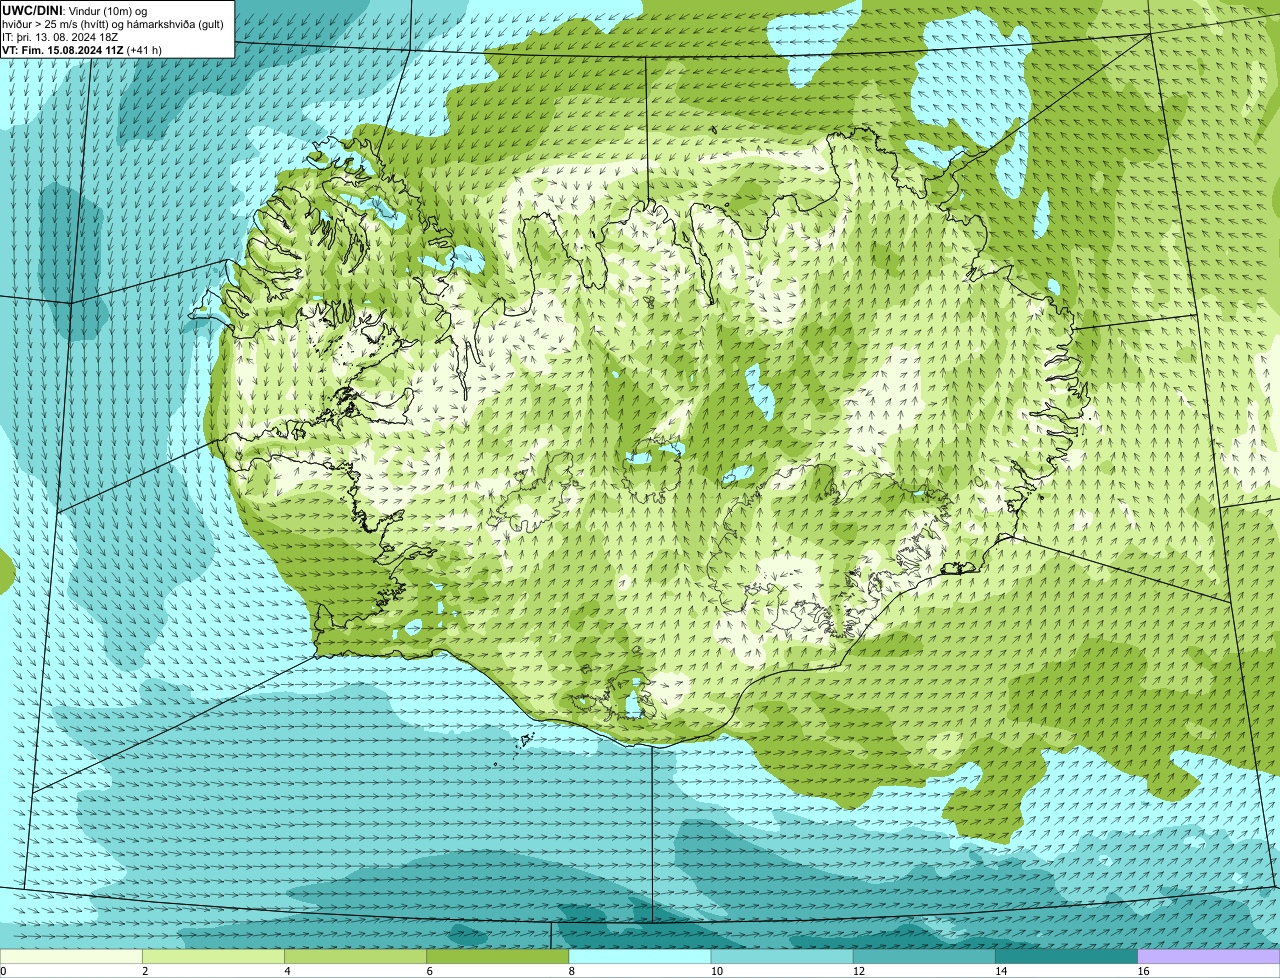Click the 10–12 m/s light teal legend swatch
Screen dimensions: 1280x978
point(782,956)
